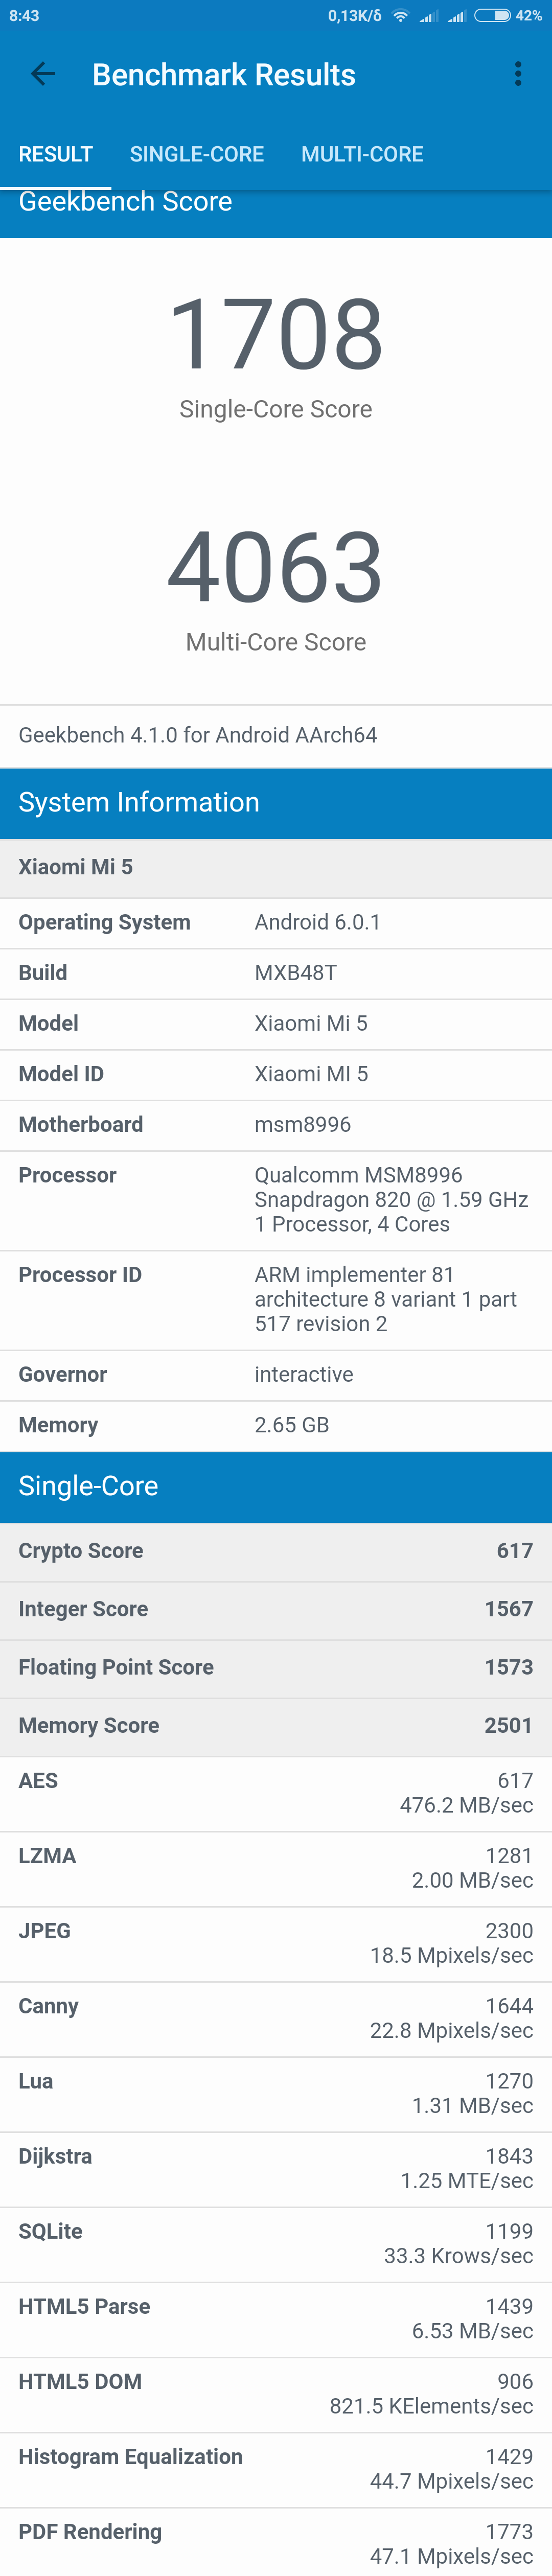Tap the Governor interactive row
The height and width of the screenshot is (2576, 552).
coord(276,1374)
